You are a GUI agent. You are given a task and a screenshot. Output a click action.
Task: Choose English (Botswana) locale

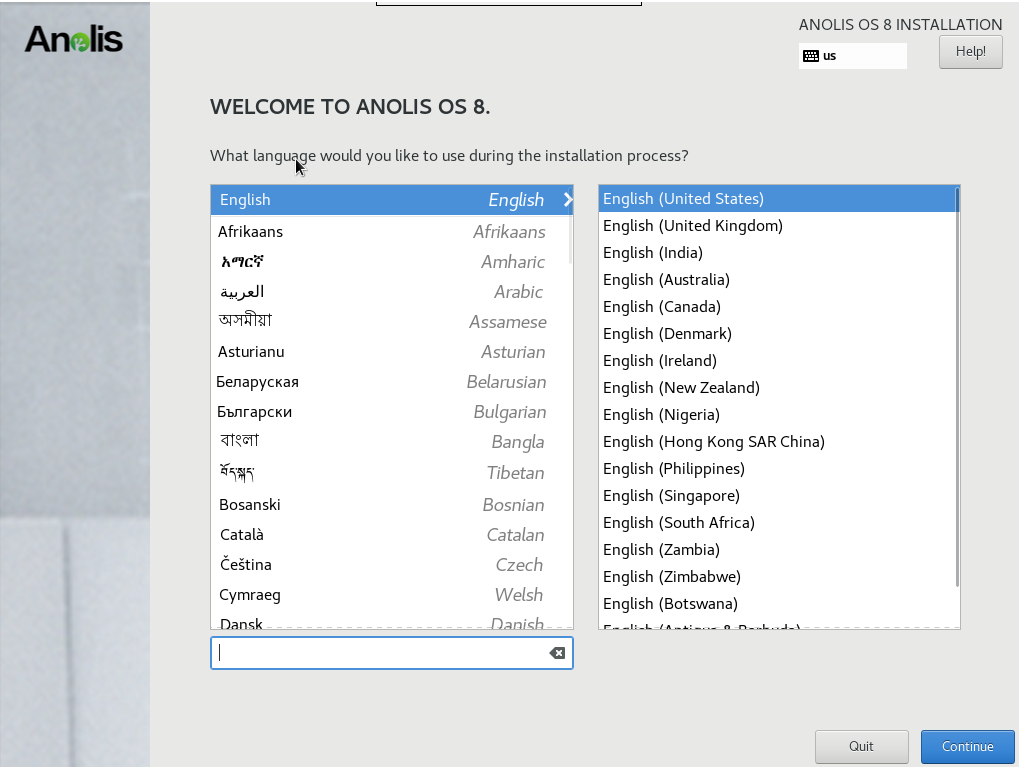tap(777, 603)
